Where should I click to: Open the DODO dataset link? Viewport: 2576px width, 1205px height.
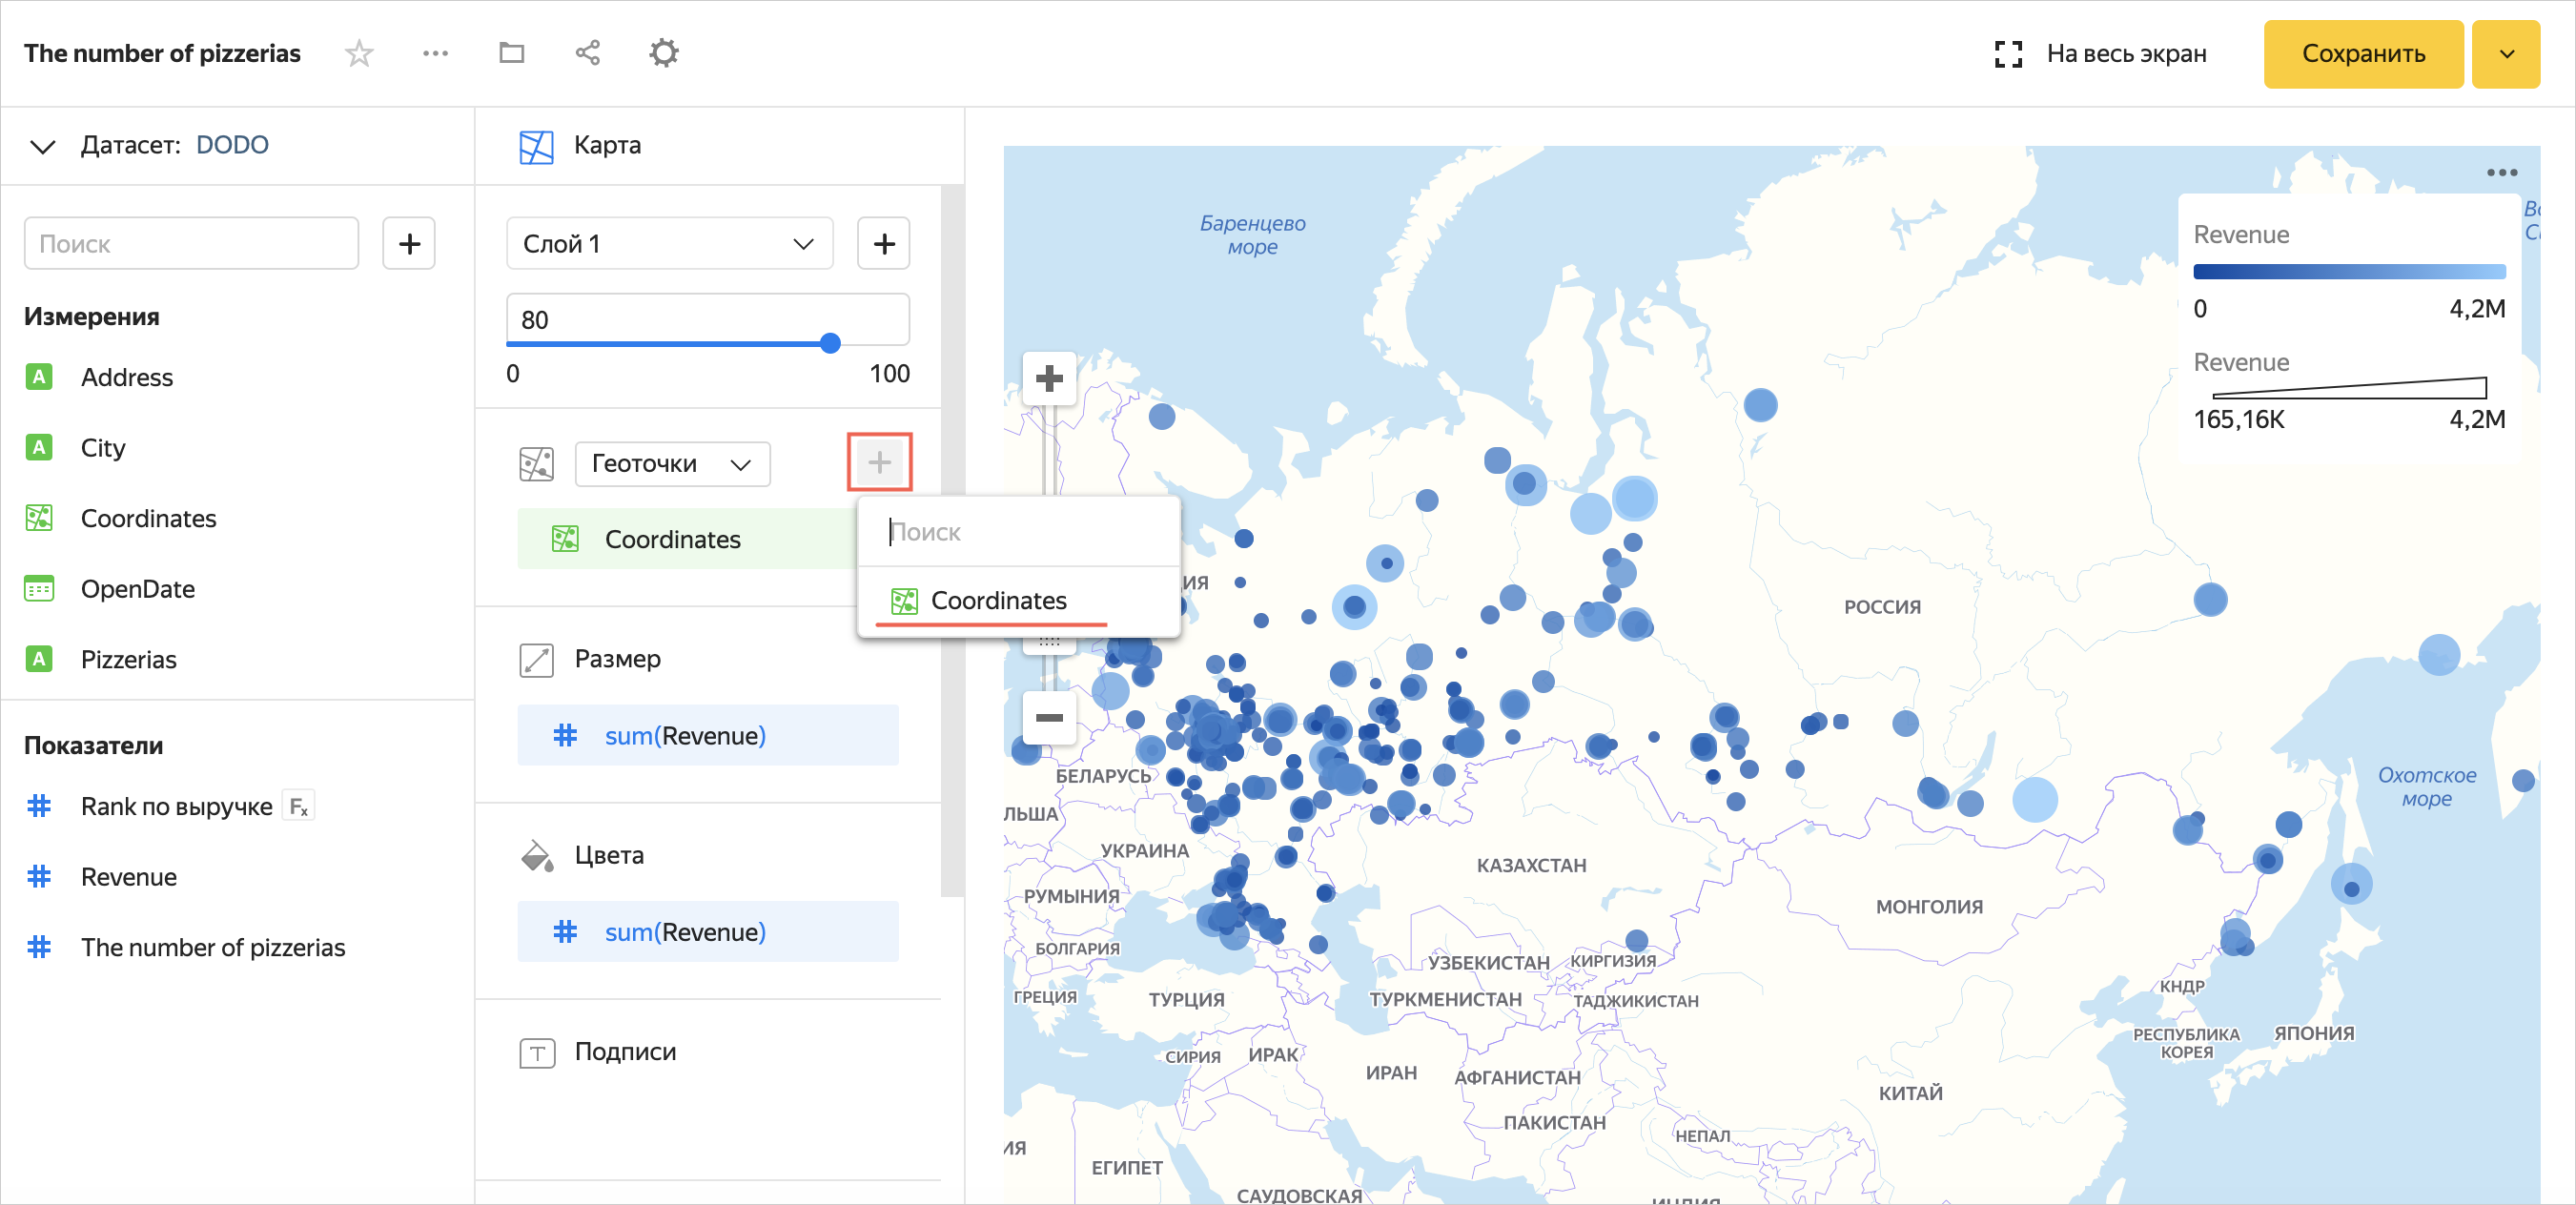(x=232, y=146)
